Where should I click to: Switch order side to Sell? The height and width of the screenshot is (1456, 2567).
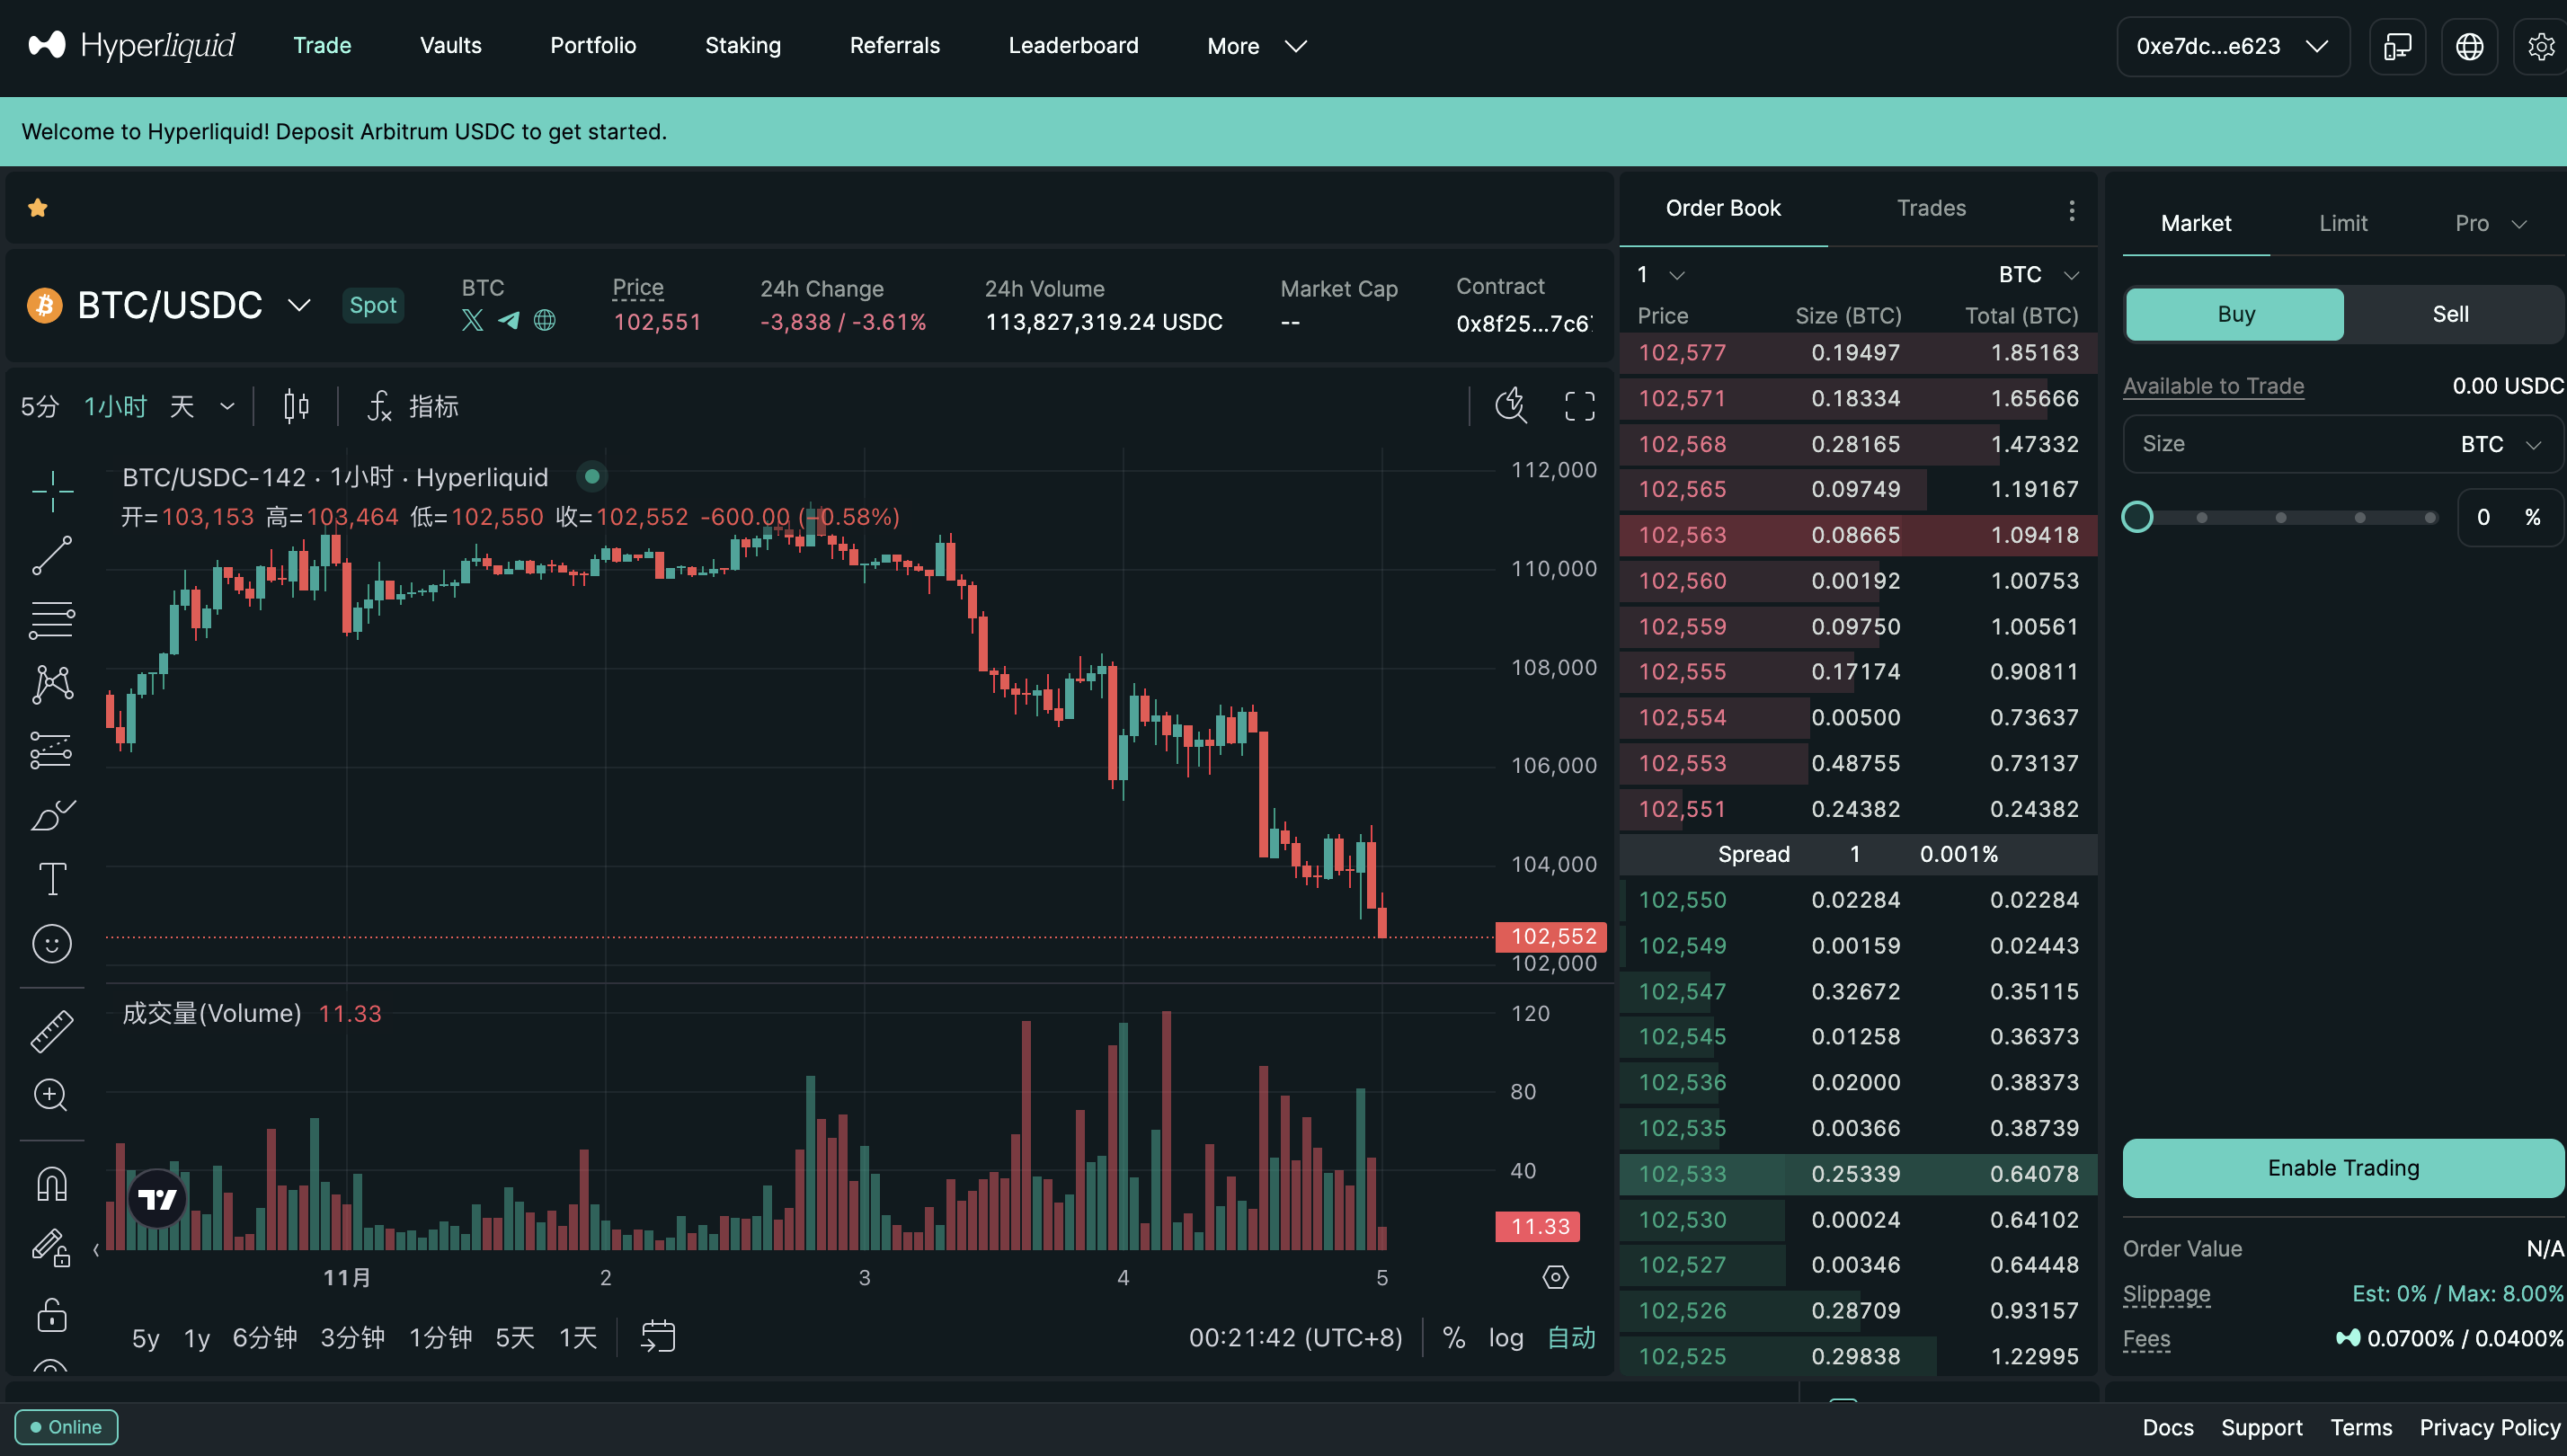tap(2449, 314)
